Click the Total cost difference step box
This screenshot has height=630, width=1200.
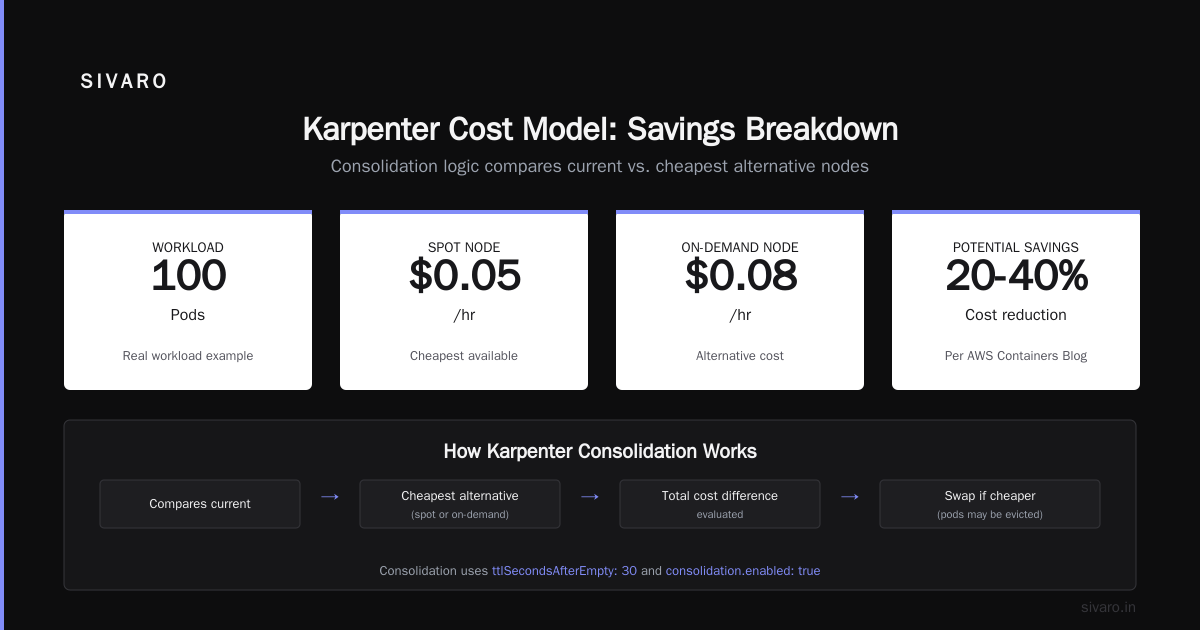point(720,504)
